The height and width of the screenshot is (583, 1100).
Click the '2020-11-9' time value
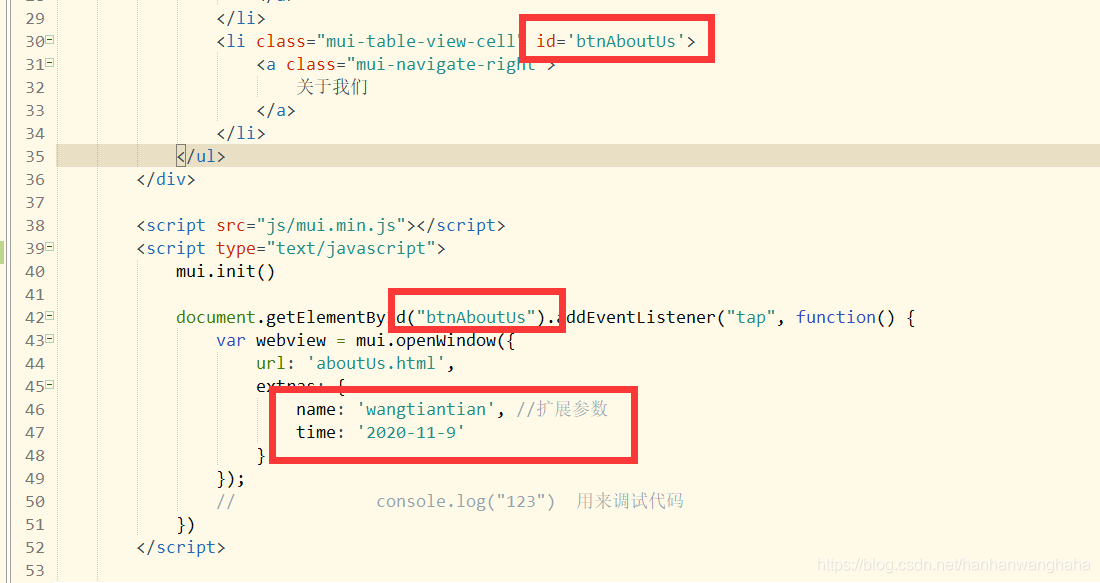click(411, 433)
